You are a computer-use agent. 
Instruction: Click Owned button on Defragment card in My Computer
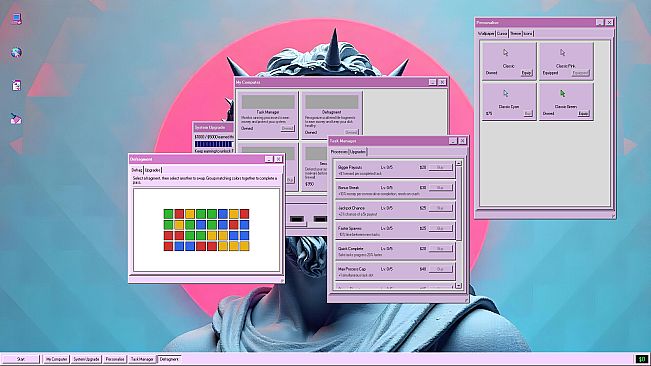pos(351,132)
